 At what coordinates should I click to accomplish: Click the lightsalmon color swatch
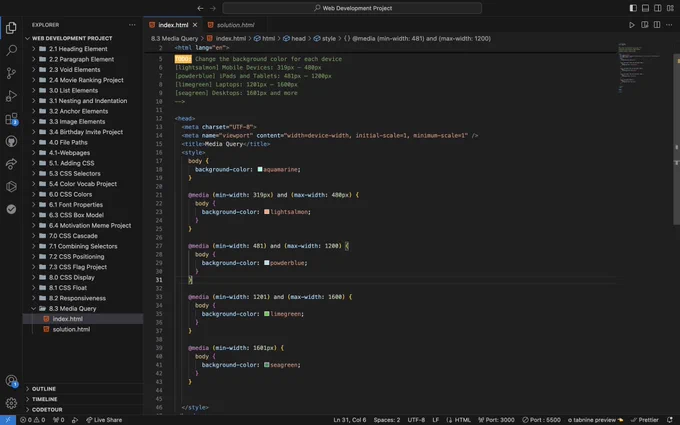pyautogui.click(x=267, y=212)
